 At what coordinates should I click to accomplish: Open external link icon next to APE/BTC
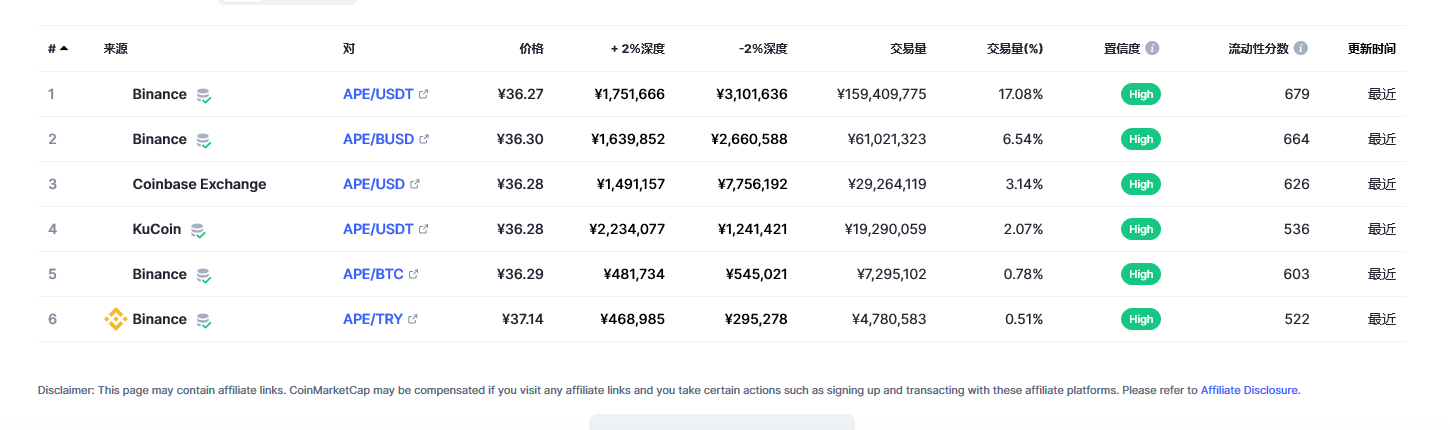(413, 274)
